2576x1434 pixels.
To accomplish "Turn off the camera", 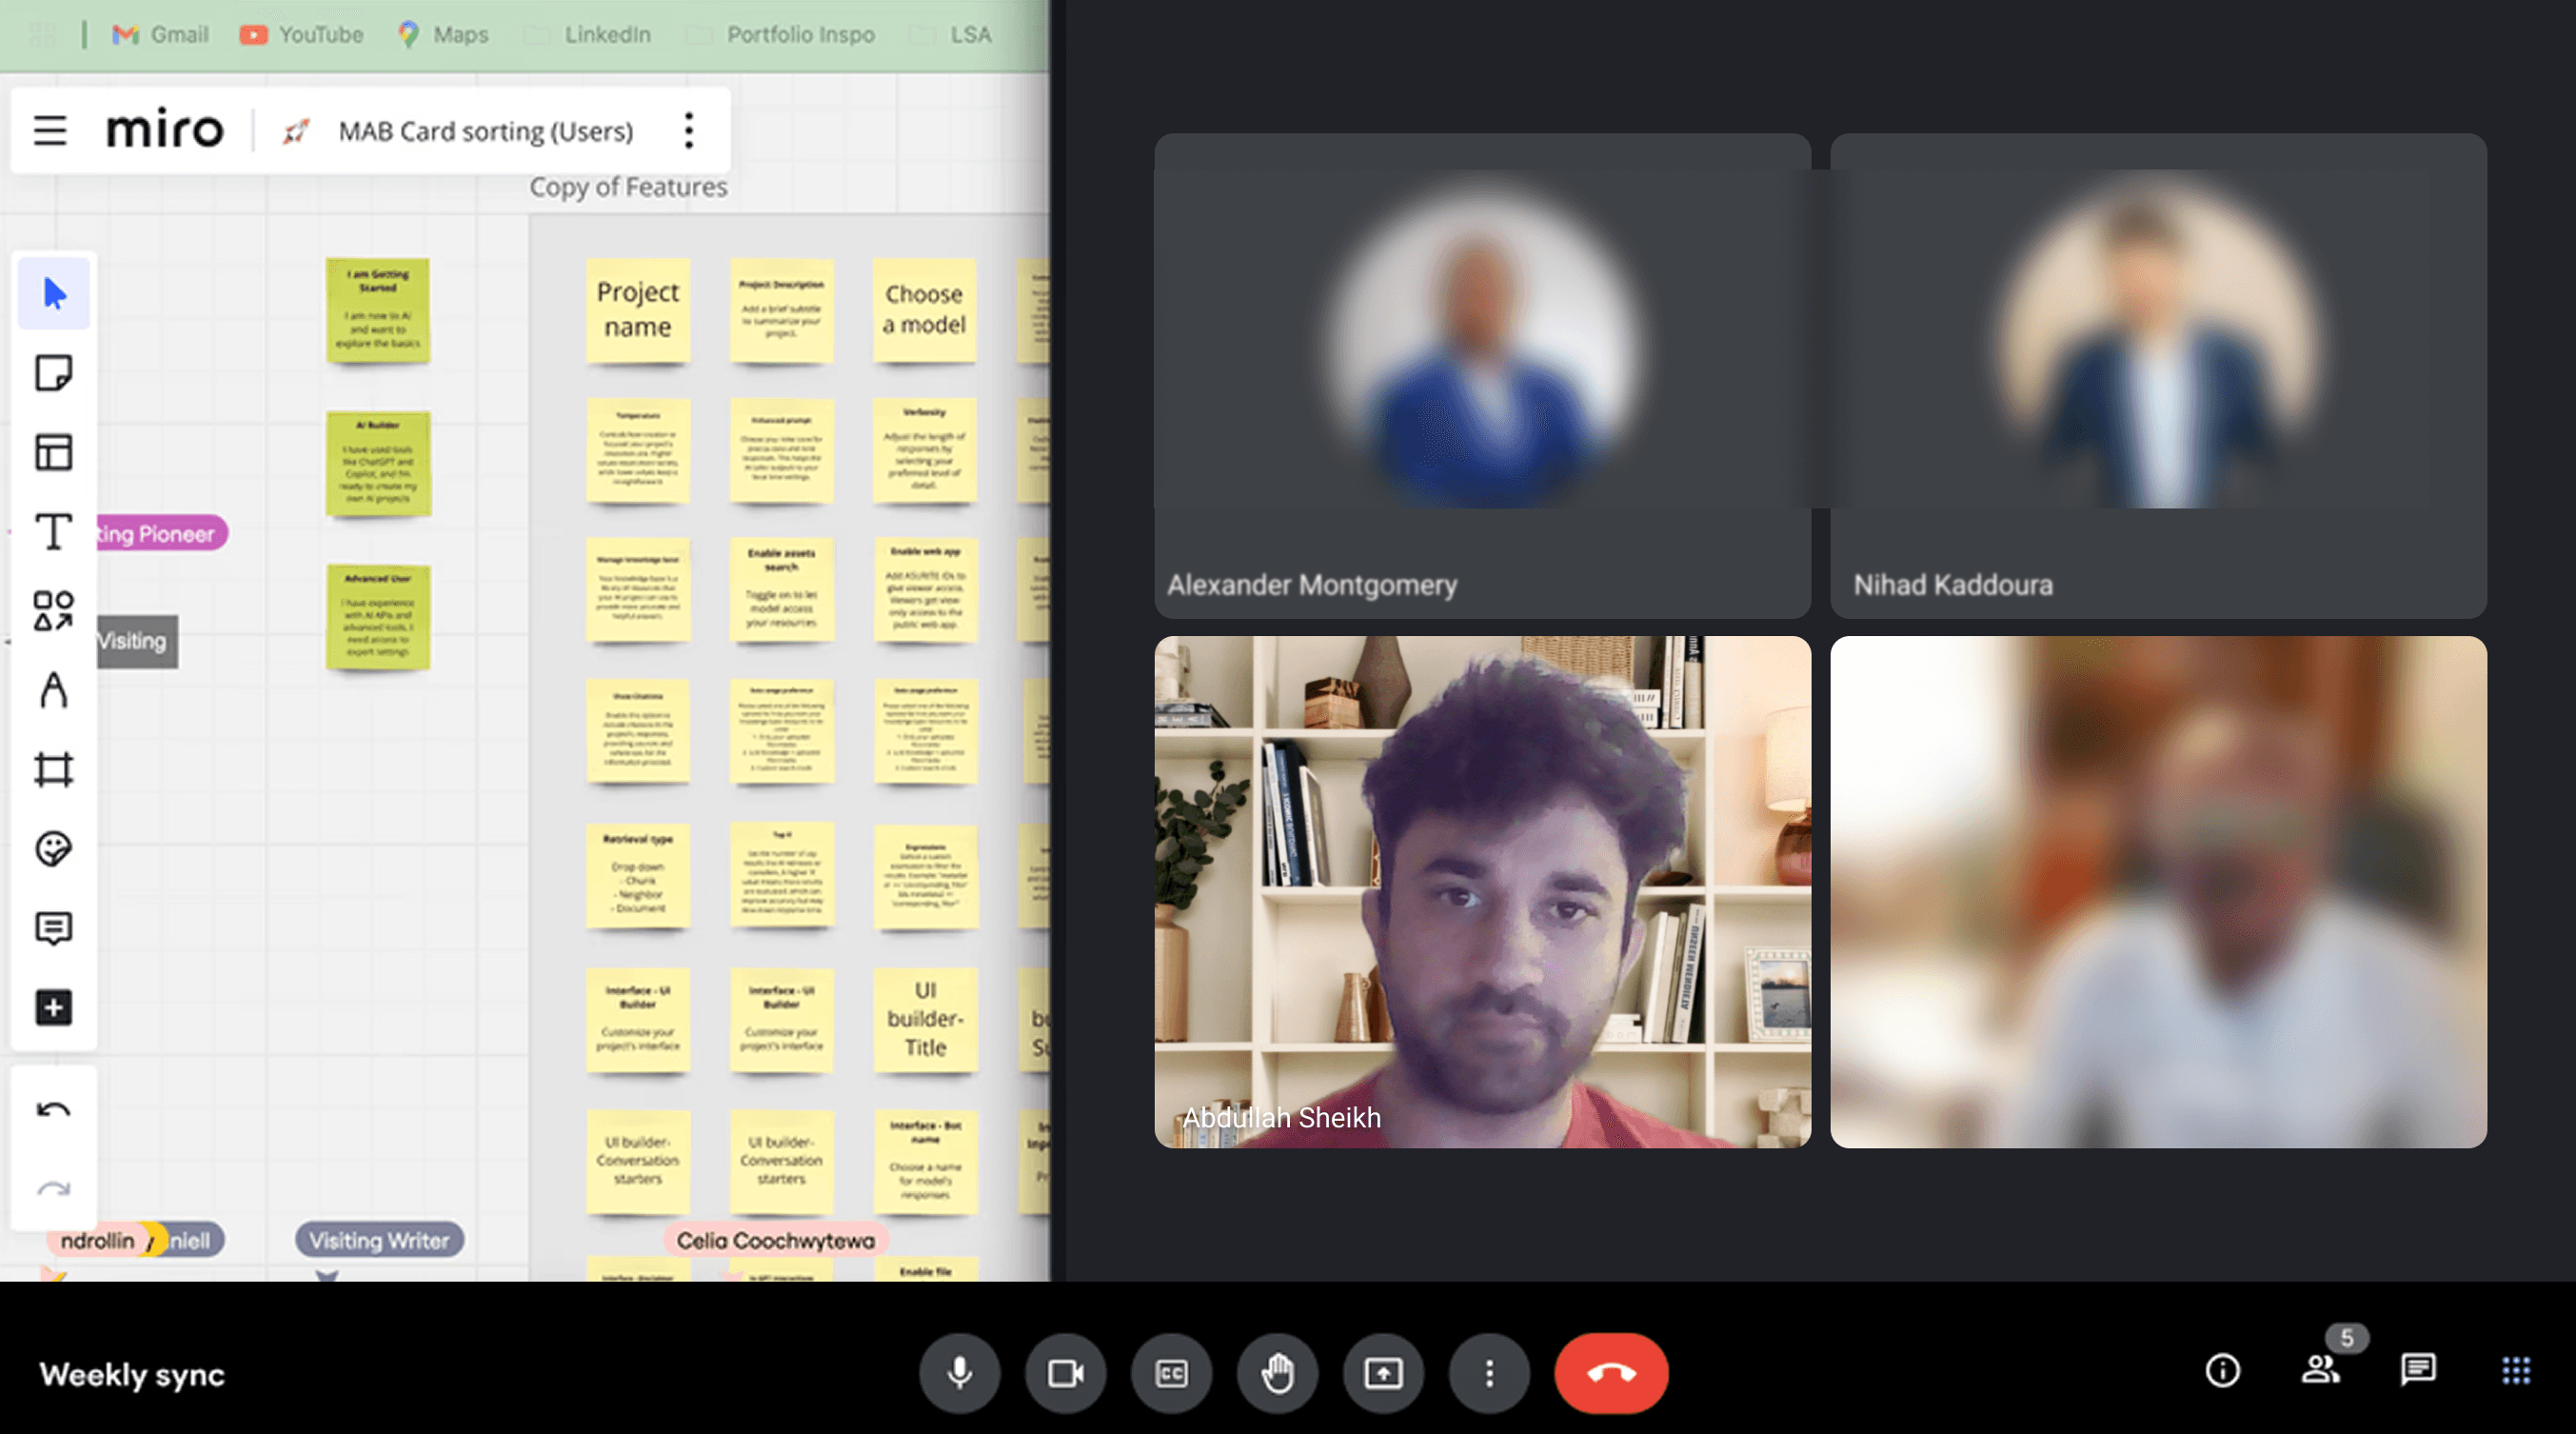I will pyautogui.click(x=1065, y=1372).
